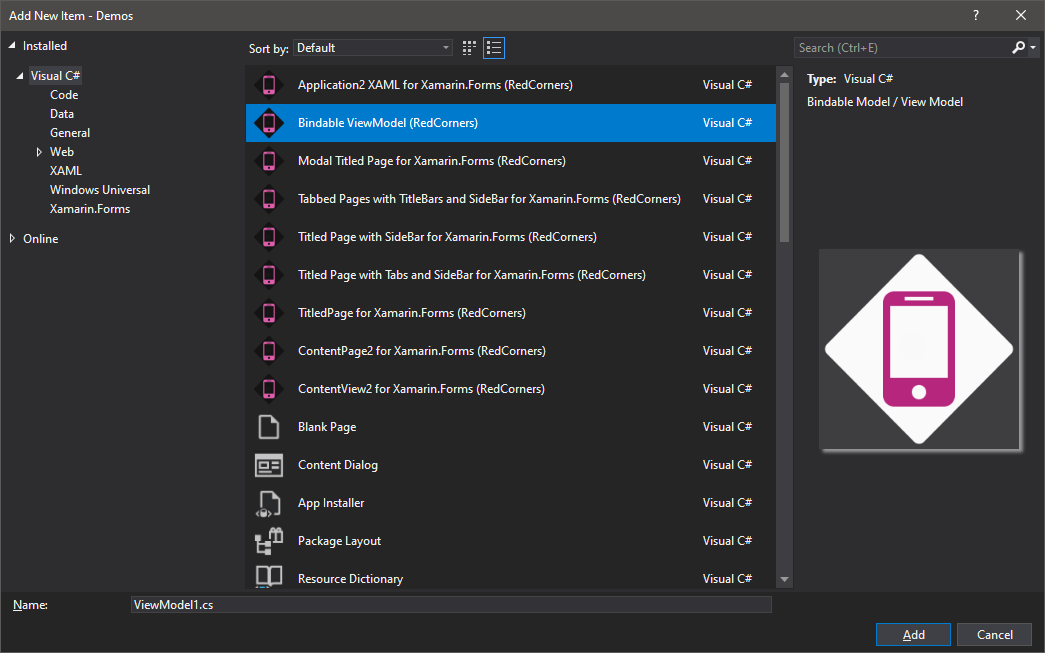Select the Code category
The width and height of the screenshot is (1045, 653).
pyautogui.click(x=64, y=95)
